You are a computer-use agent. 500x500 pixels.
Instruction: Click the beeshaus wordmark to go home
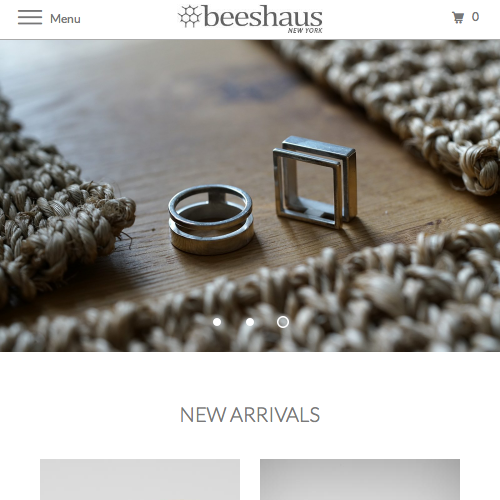[263, 16]
